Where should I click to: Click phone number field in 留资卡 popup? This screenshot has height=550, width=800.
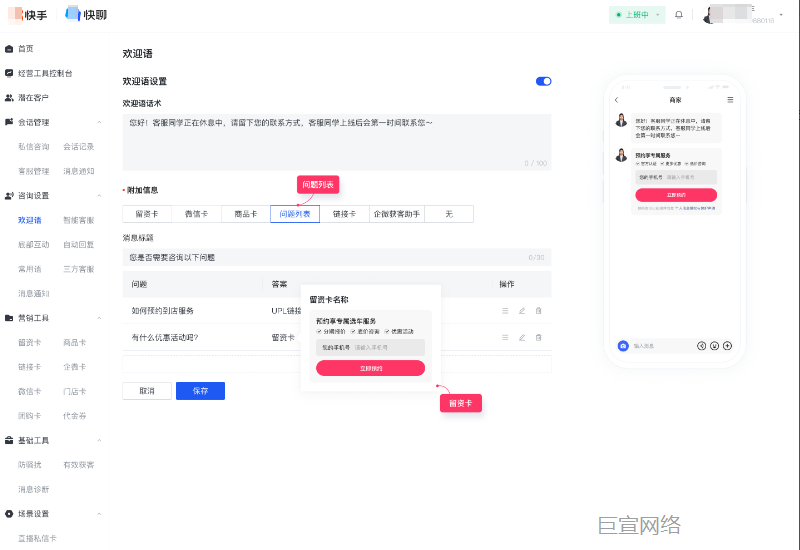tap(370, 347)
